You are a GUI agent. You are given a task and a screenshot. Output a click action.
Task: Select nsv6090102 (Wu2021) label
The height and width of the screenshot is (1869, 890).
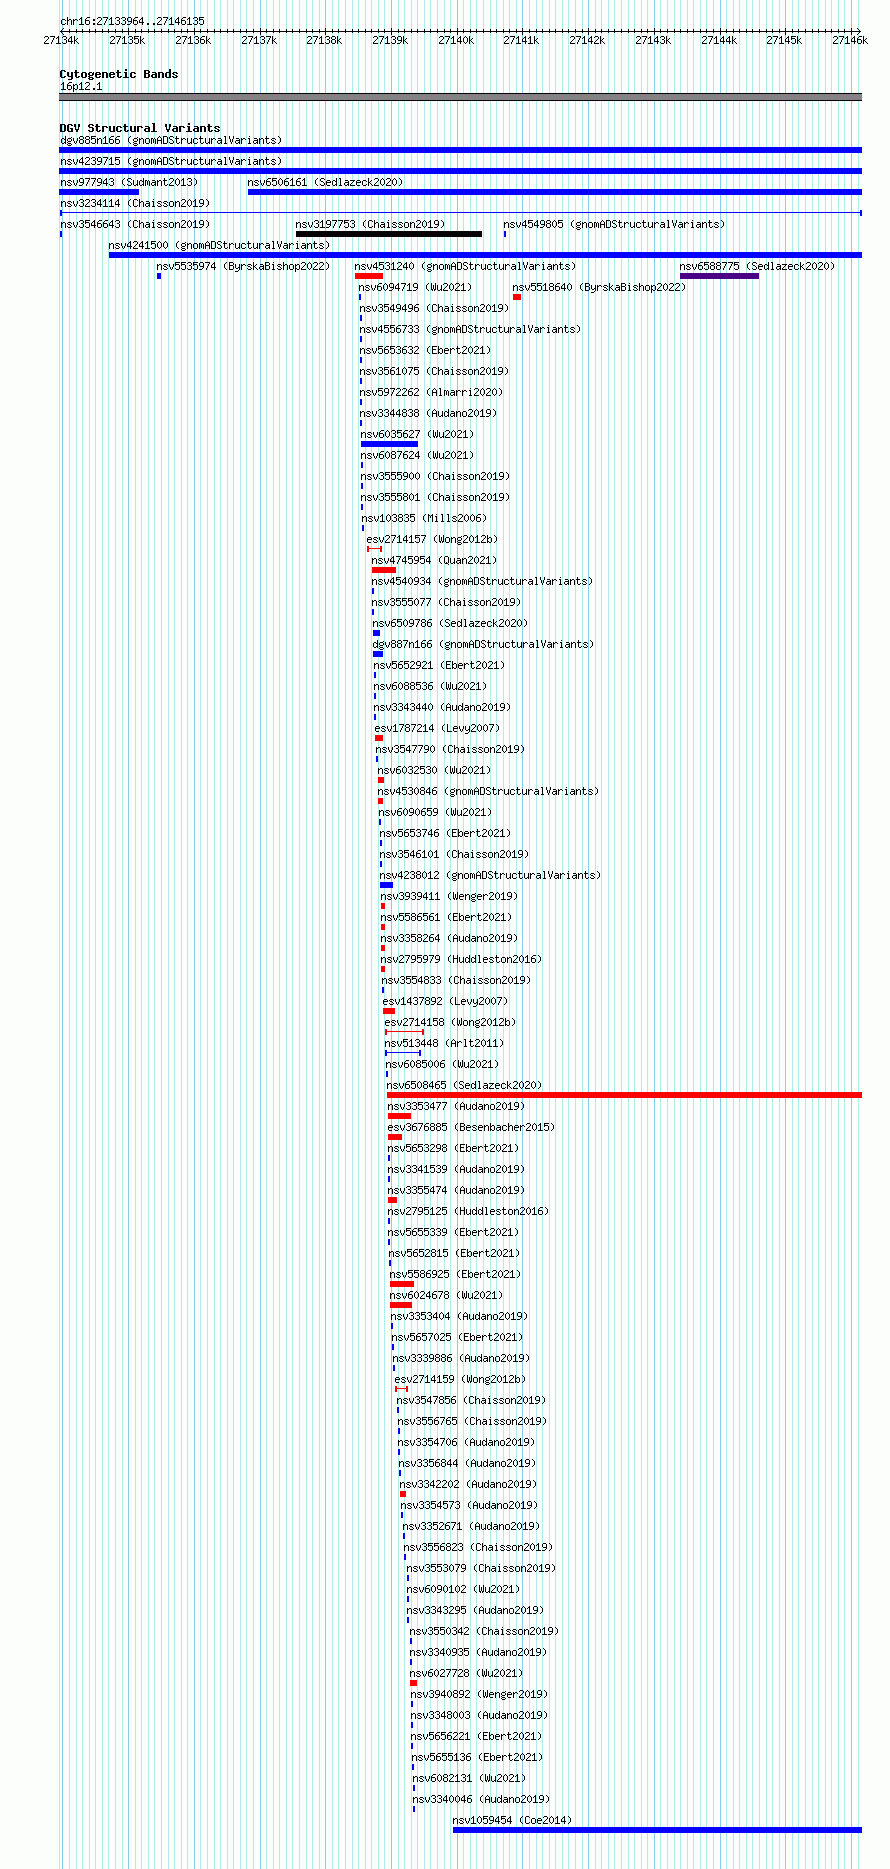pyautogui.click(x=463, y=1589)
